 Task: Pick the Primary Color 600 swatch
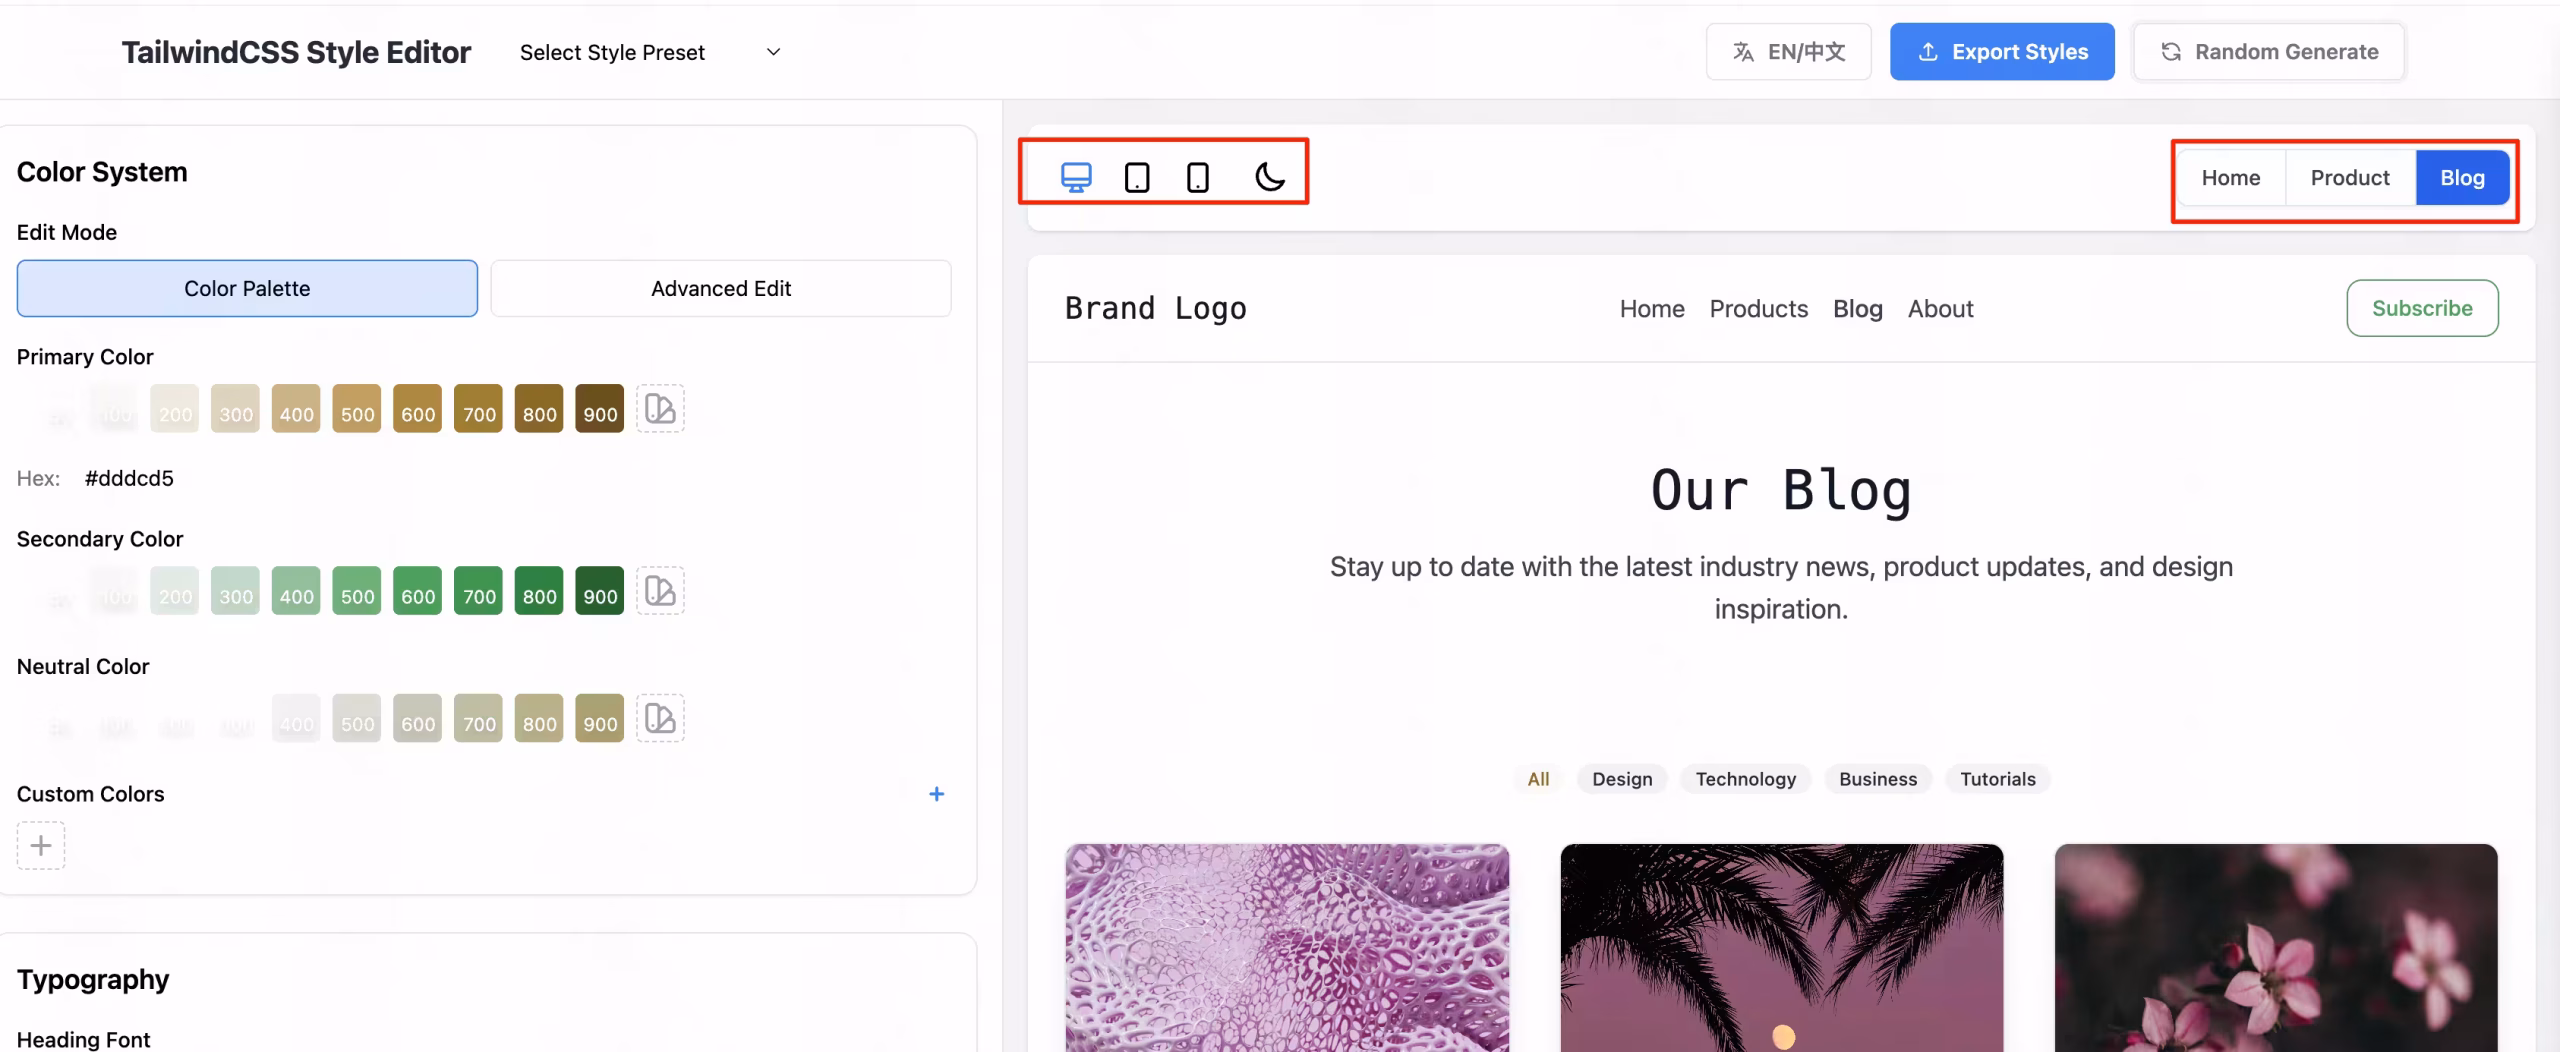(x=418, y=409)
